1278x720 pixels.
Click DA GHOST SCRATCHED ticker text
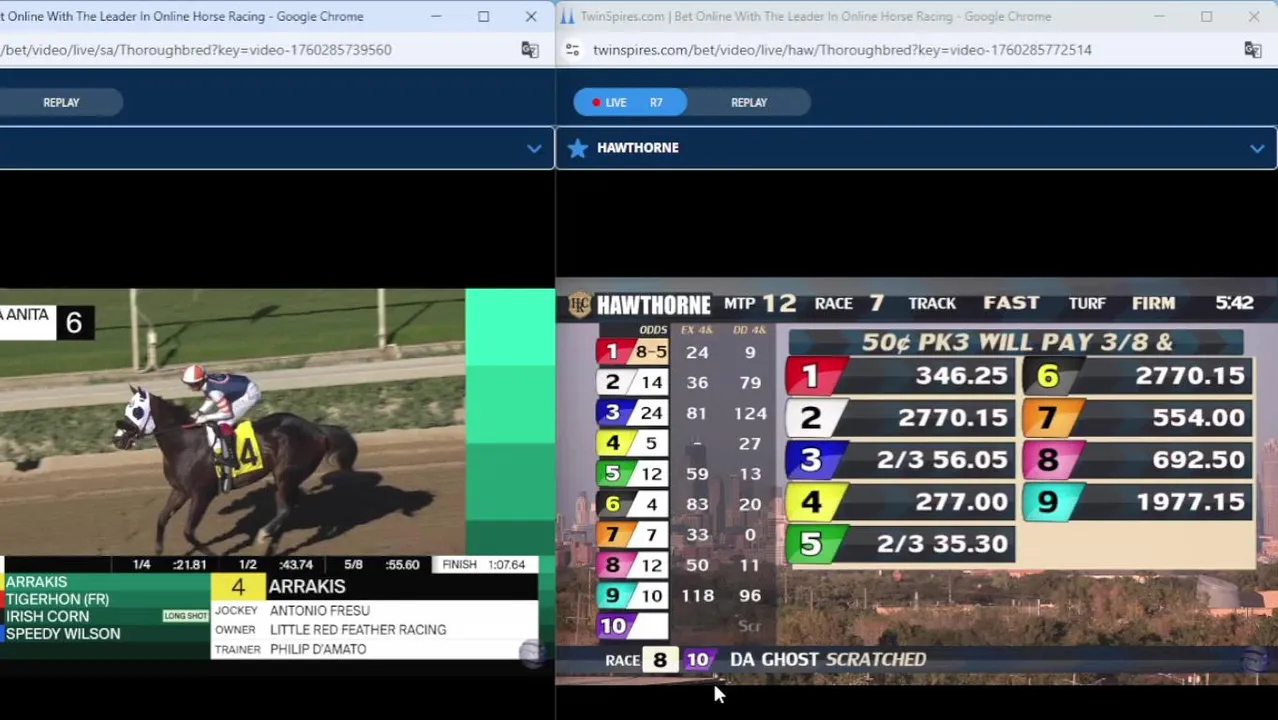click(x=828, y=660)
